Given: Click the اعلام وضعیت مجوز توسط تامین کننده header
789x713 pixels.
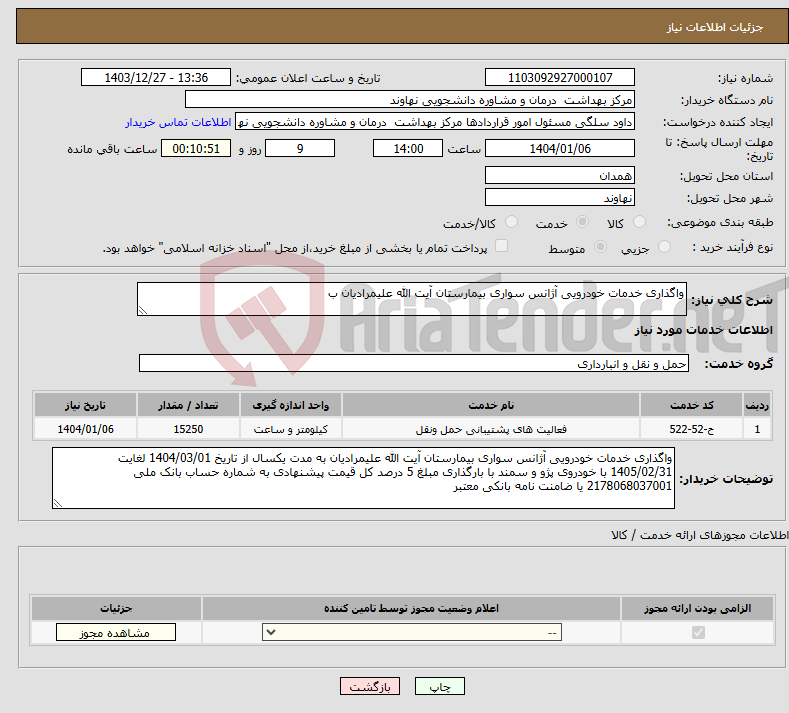Looking at the screenshot, I should tap(411, 608).
